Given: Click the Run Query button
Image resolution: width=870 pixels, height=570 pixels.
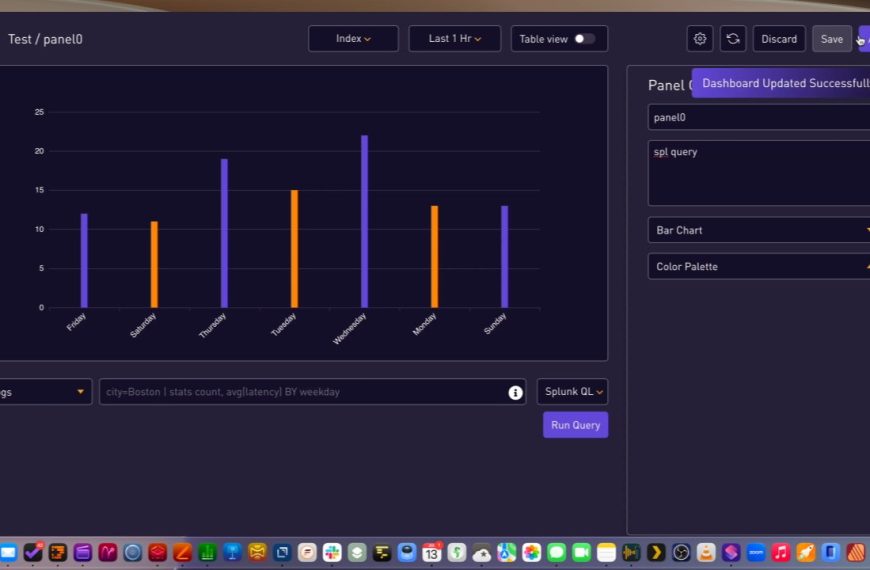Looking at the screenshot, I should [575, 425].
